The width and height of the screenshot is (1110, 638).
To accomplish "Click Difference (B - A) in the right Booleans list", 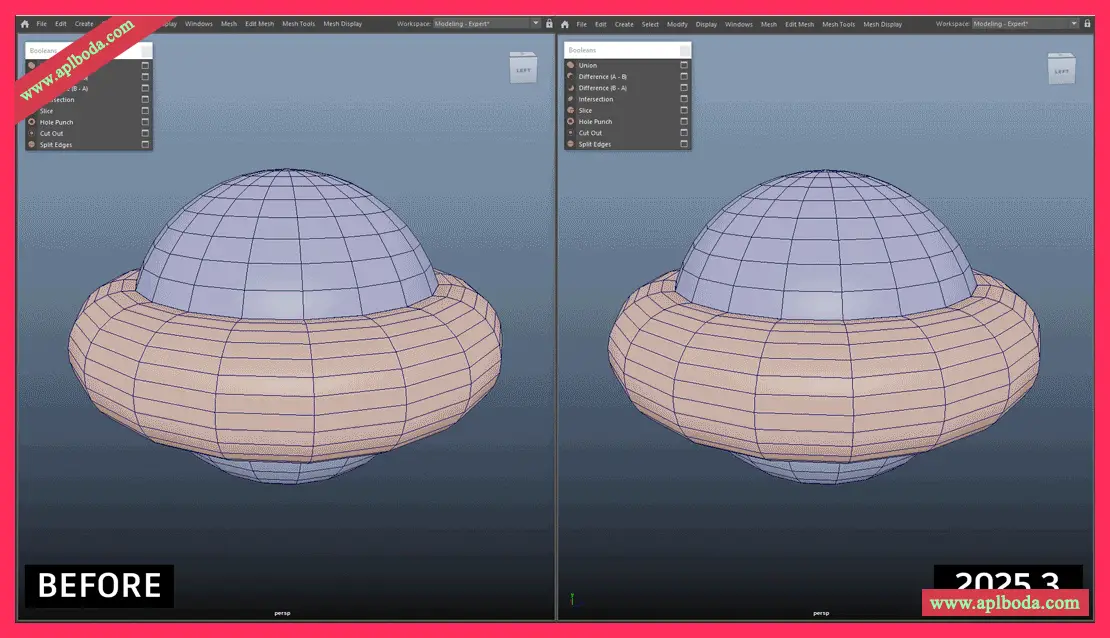I will pos(602,88).
